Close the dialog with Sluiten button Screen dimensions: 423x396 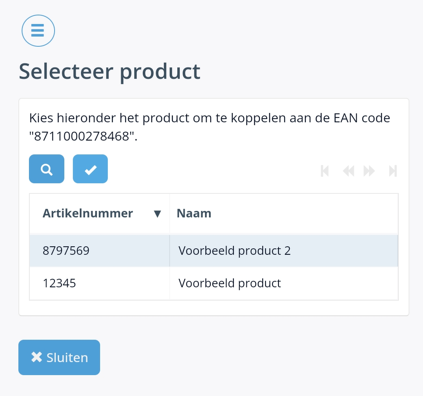click(x=59, y=357)
